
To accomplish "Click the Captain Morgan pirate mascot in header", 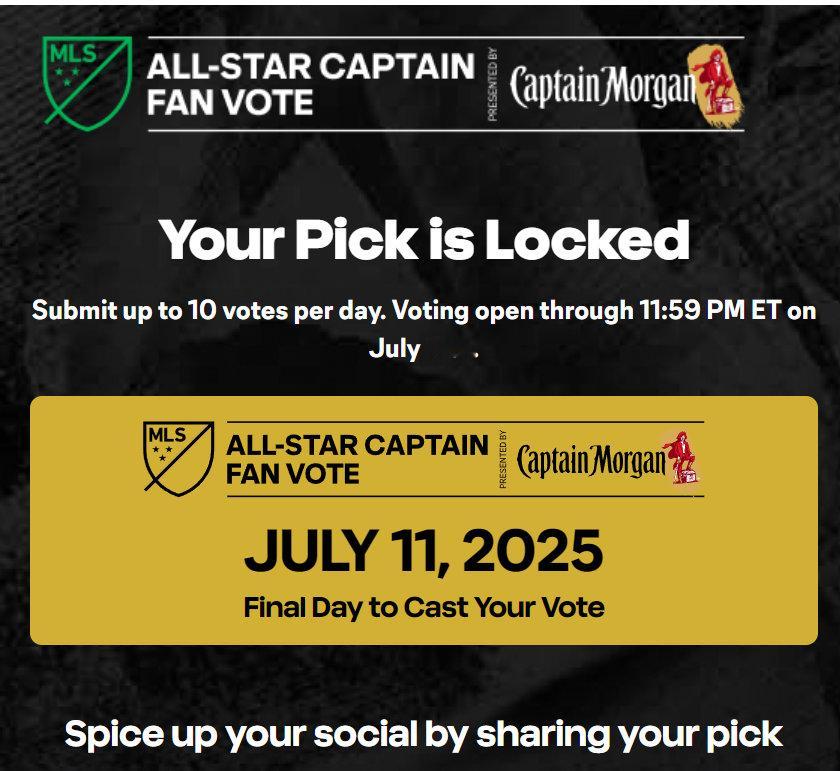I will point(716,87).
